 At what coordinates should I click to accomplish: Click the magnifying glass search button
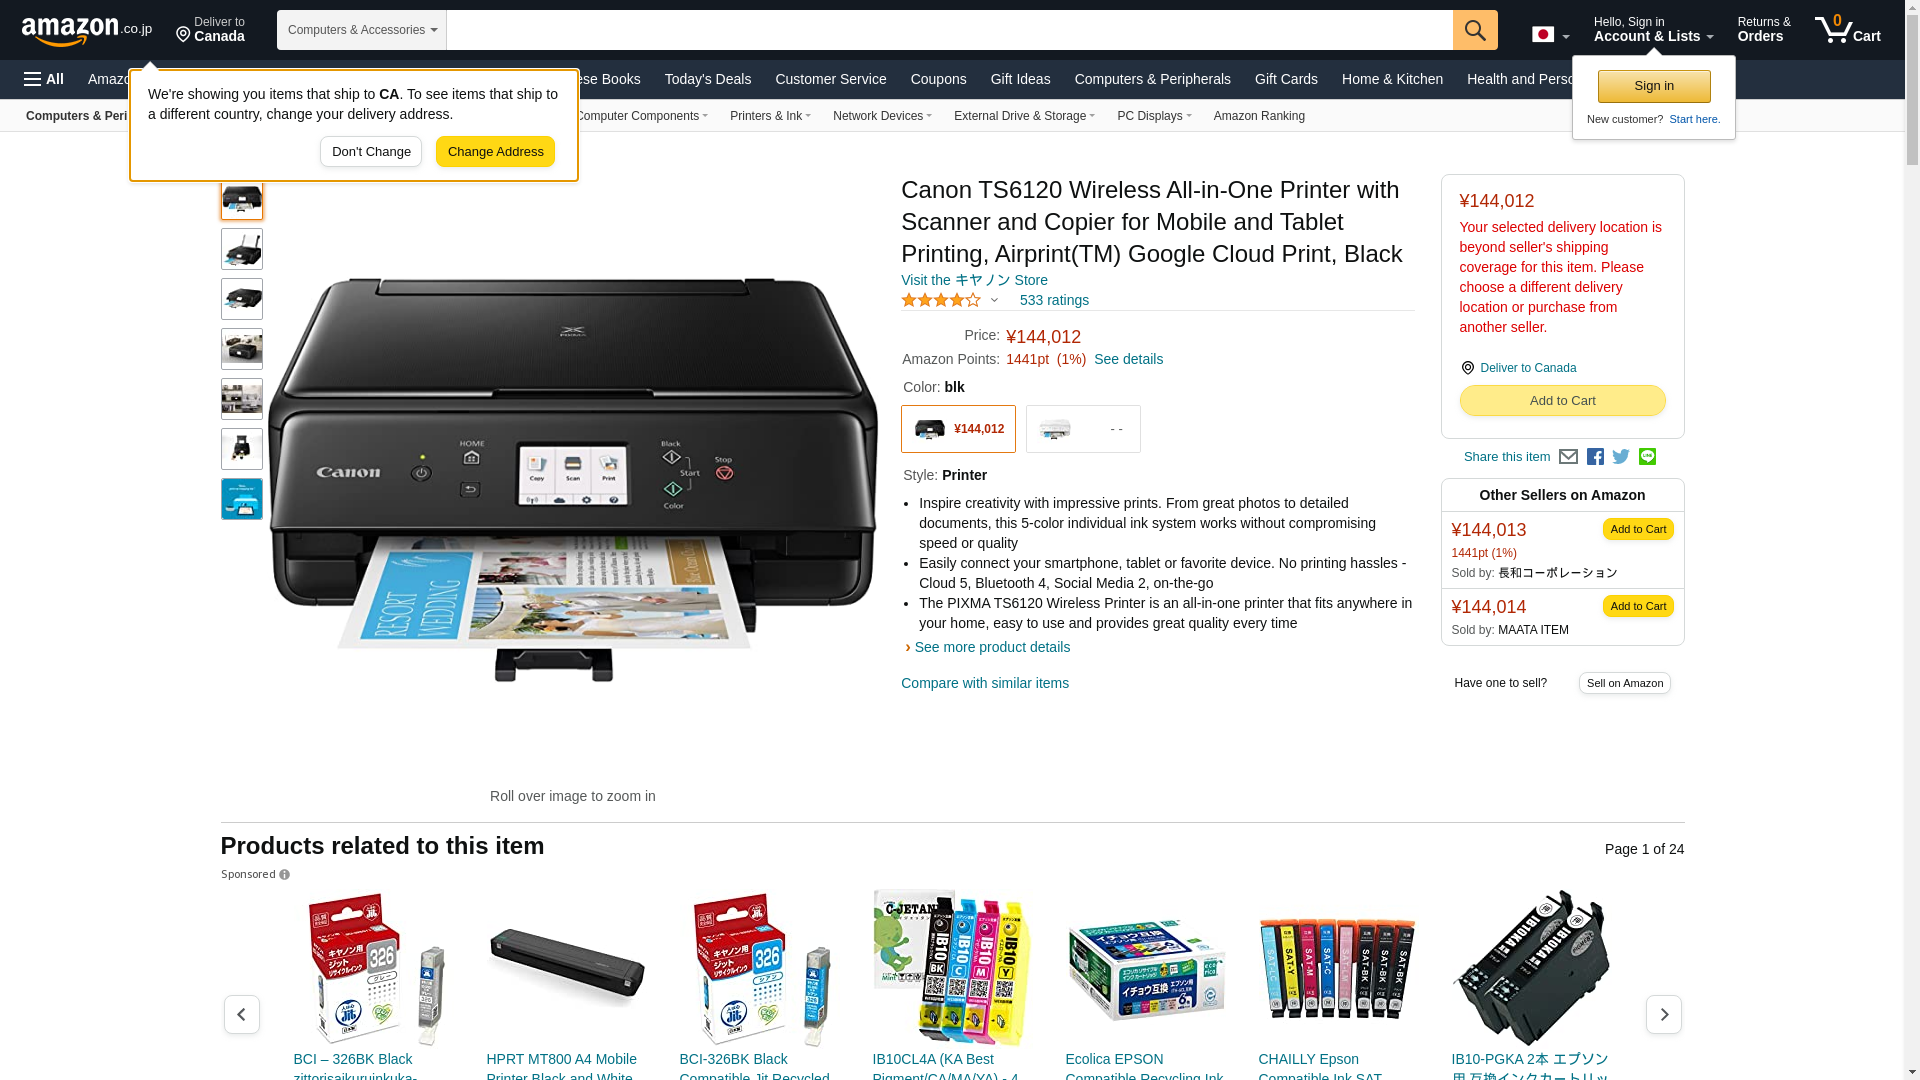click(x=1475, y=30)
